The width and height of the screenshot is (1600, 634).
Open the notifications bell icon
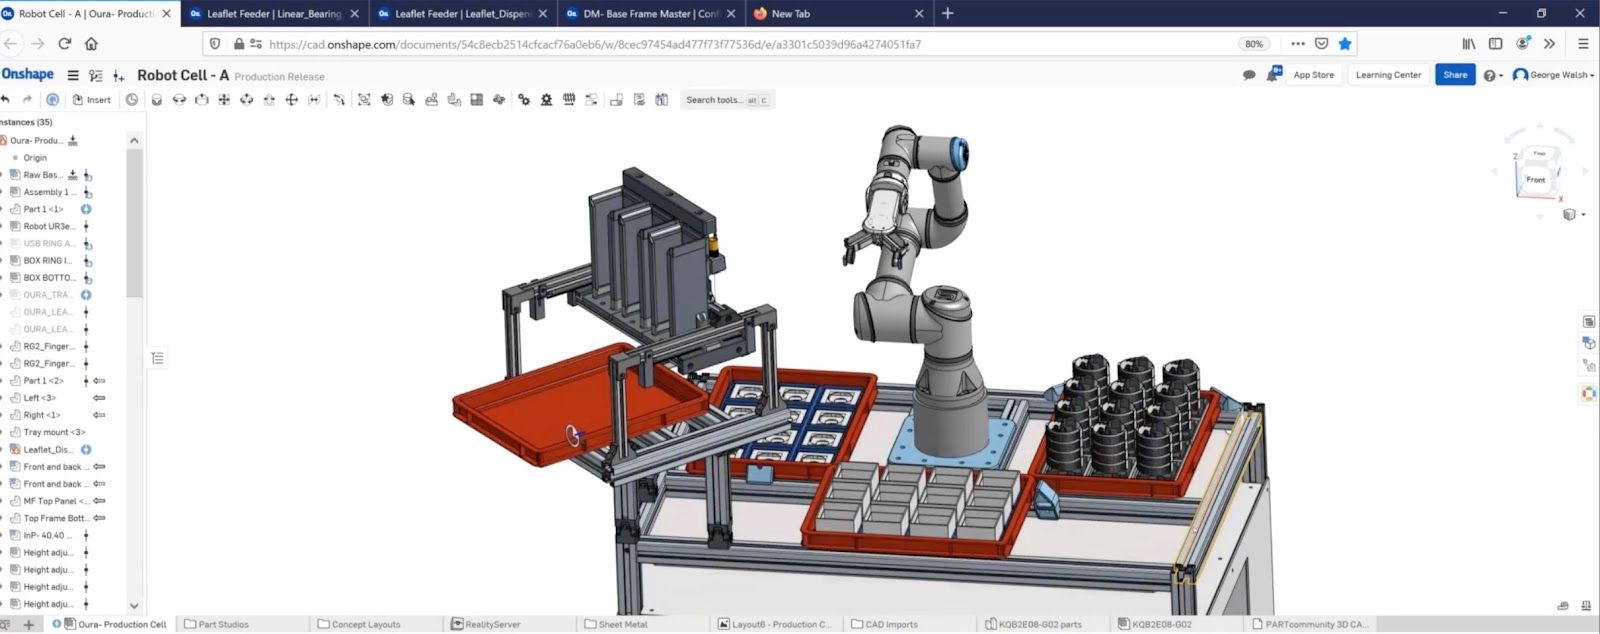pyautogui.click(x=1273, y=75)
